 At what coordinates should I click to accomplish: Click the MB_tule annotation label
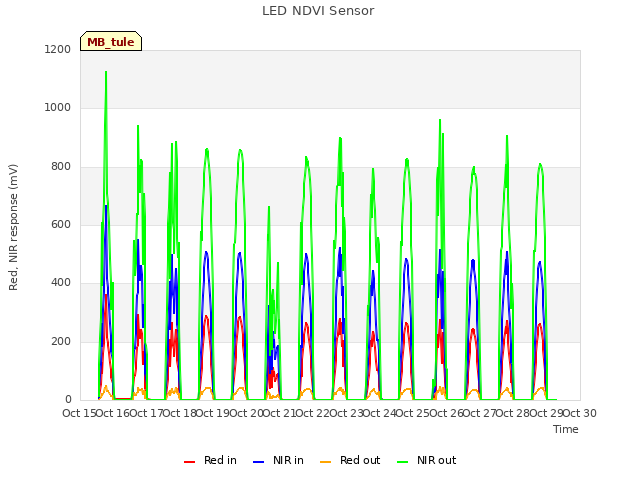111,41
